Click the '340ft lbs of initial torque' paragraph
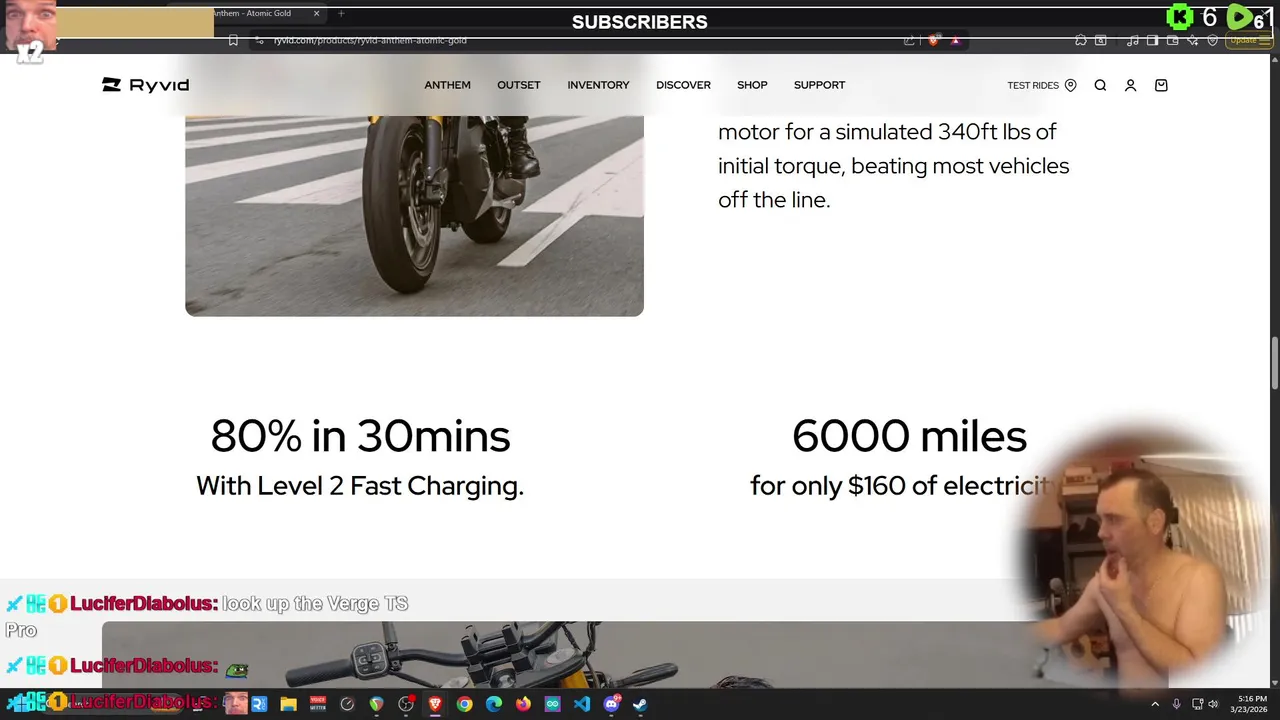 pos(894,166)
